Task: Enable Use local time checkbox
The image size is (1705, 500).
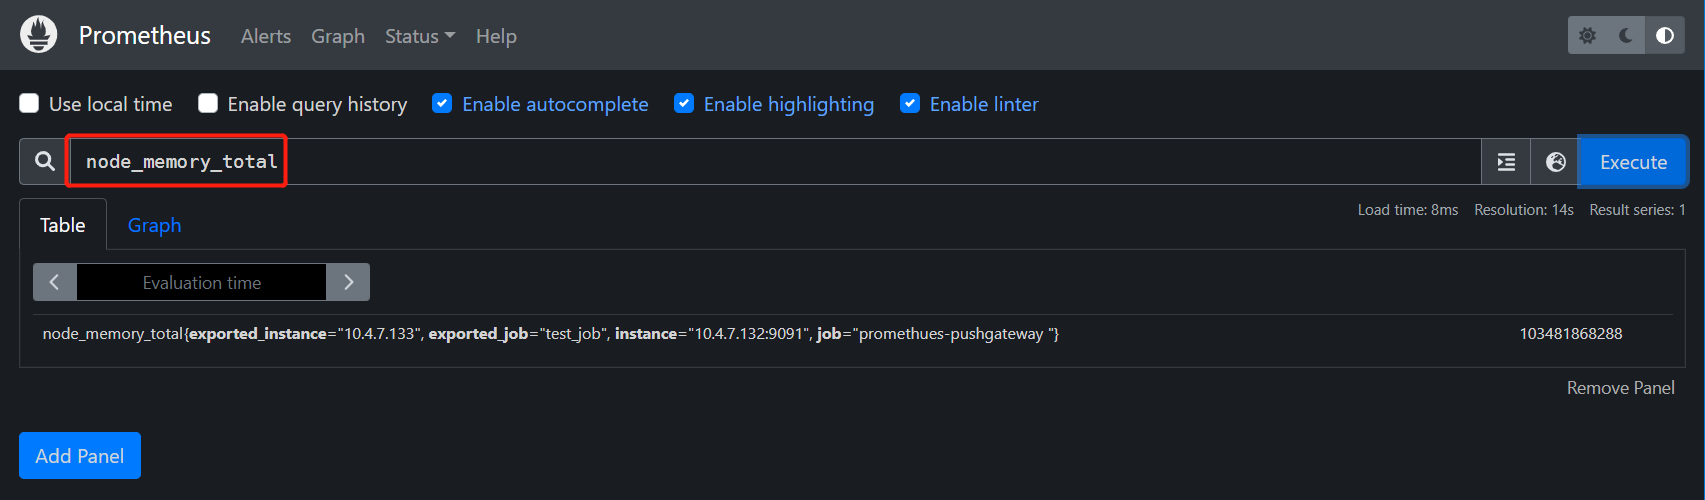Action: 30,104
